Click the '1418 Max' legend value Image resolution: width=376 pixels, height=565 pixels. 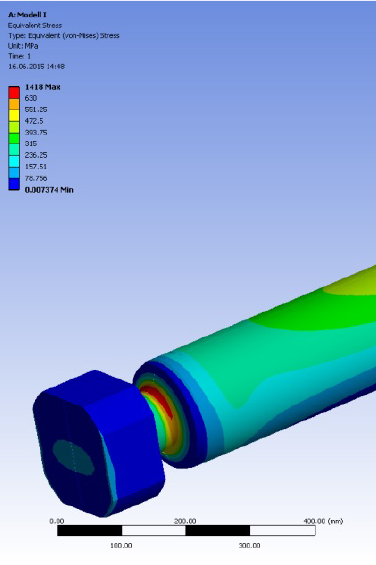coord(43,87)
